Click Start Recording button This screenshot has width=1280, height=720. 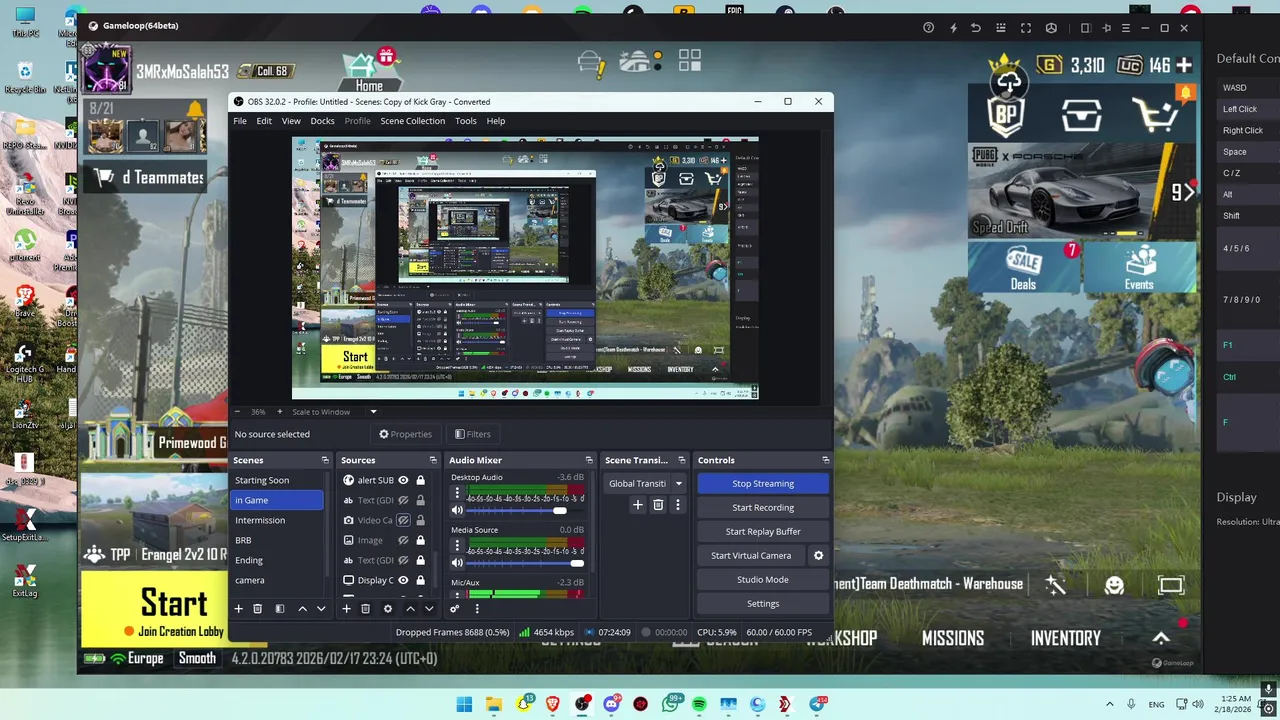763,507
